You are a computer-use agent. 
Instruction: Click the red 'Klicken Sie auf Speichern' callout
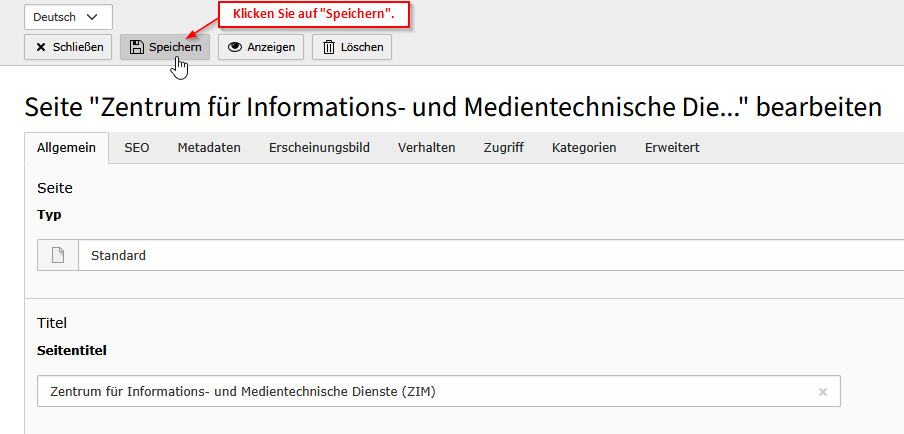[314, 14]
